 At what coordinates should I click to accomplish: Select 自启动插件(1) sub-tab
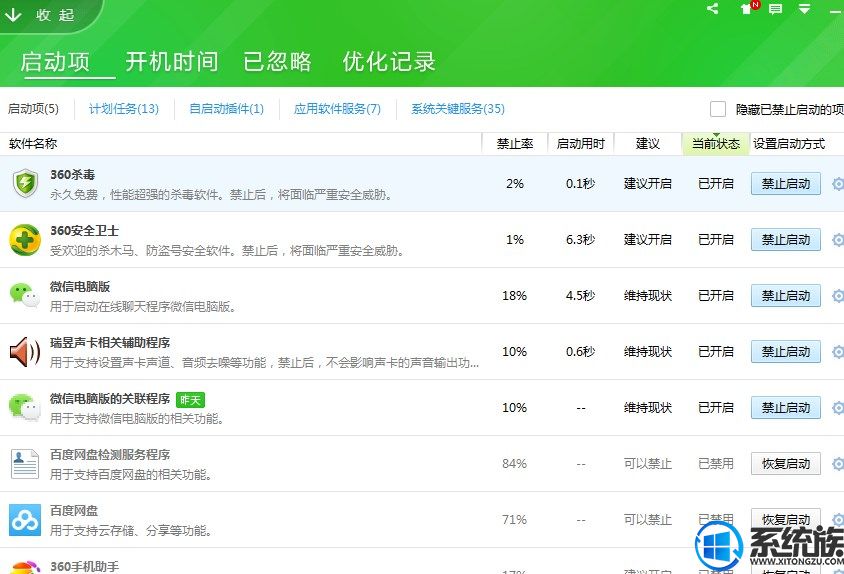pyautogui.click(x=227, y=109)
